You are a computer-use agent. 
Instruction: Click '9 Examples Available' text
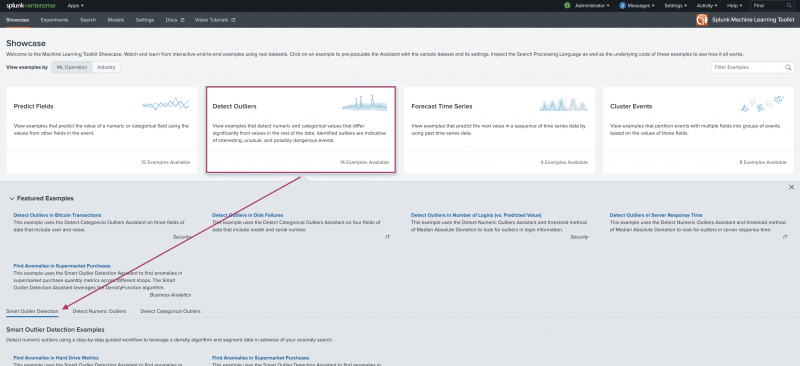(564, 162)
